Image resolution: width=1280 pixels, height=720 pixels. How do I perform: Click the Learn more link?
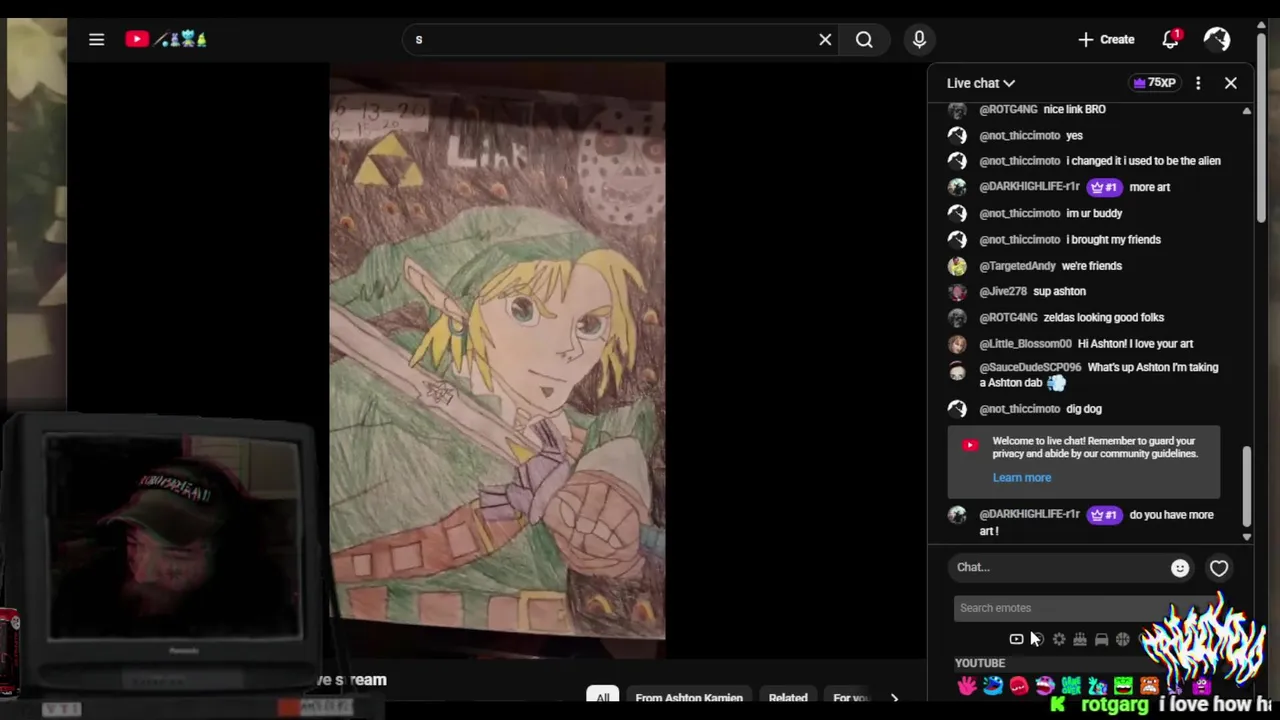tap(1022, 478)
